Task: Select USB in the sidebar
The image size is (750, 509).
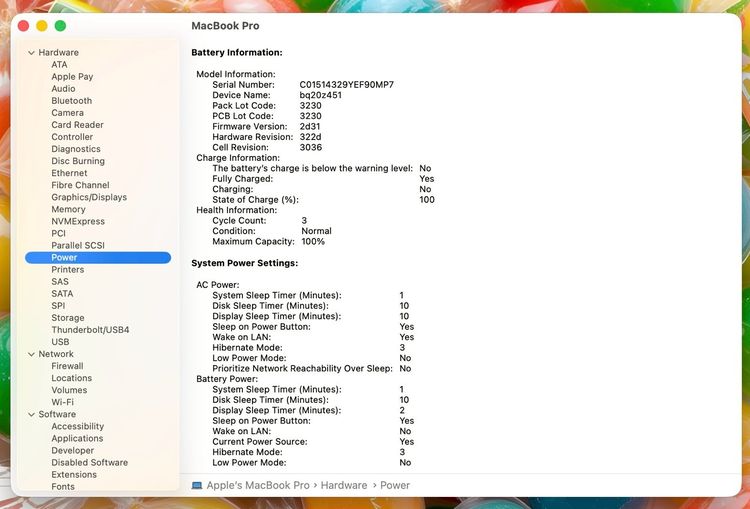Action: [x=60, y=342]
